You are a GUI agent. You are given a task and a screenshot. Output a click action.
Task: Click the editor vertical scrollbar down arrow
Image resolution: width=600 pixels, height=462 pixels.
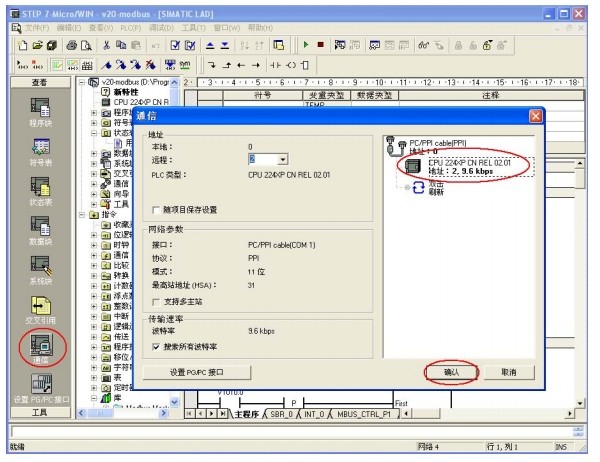click(x=580, y=403)
